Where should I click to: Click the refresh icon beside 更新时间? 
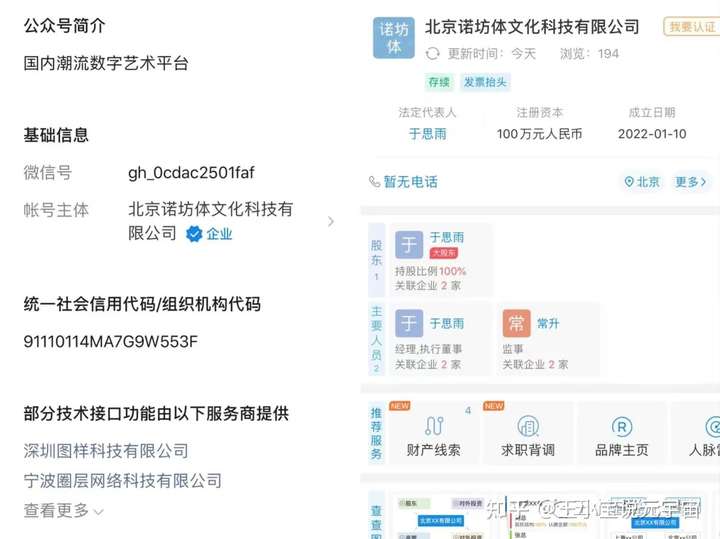pyautogui.click(x=432, y=54)
